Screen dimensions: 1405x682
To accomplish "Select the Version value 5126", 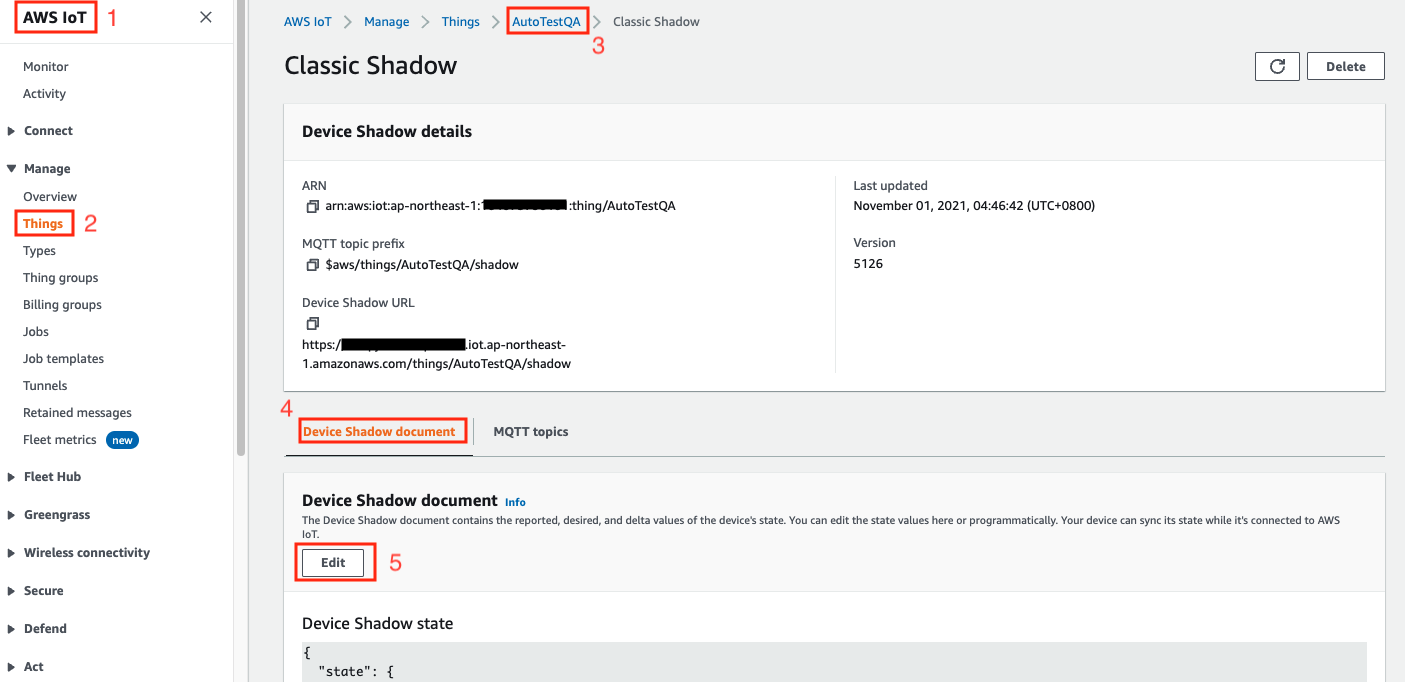I will point(868,264).
